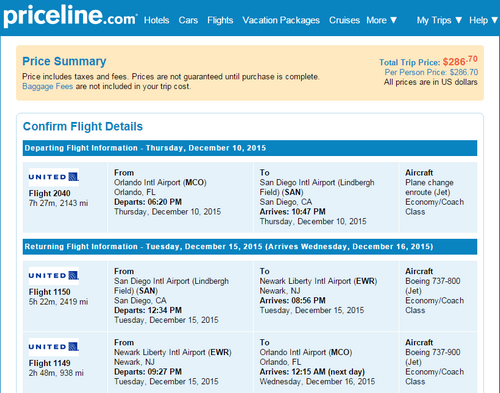Expand the More dropdown menu
This screenshot has height=393, width=500.
coord(382,20)
